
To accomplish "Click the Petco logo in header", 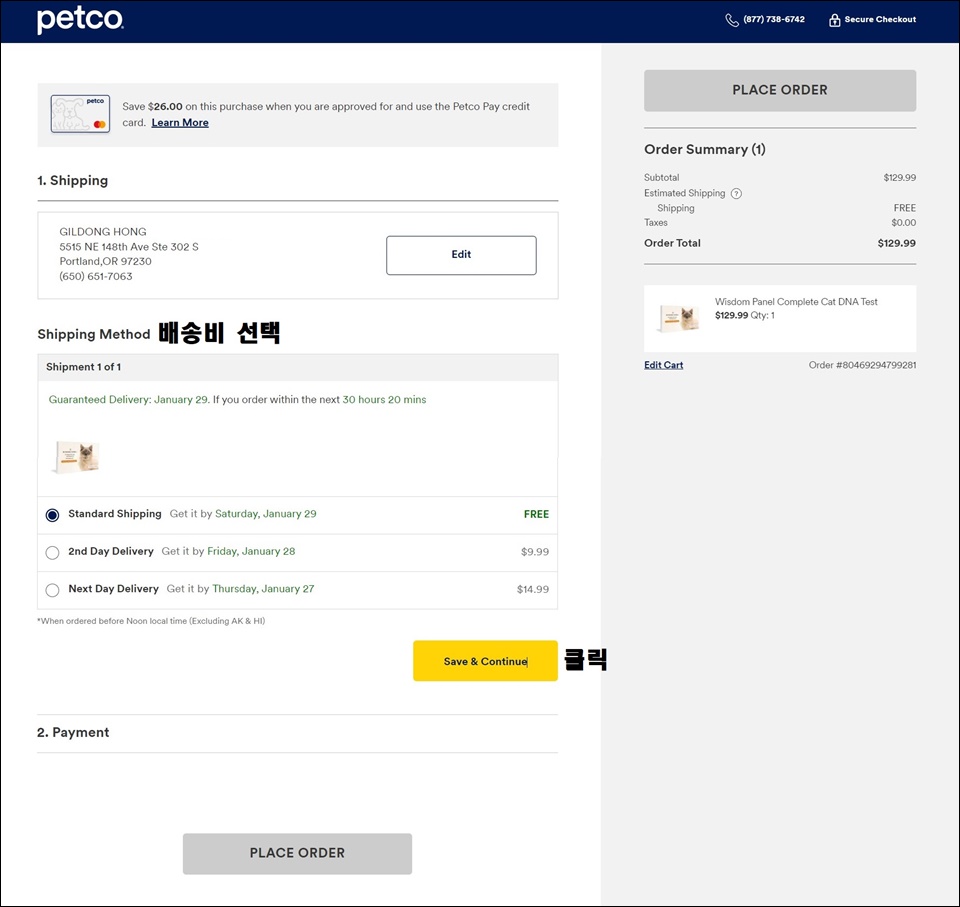I will [80, 20].
